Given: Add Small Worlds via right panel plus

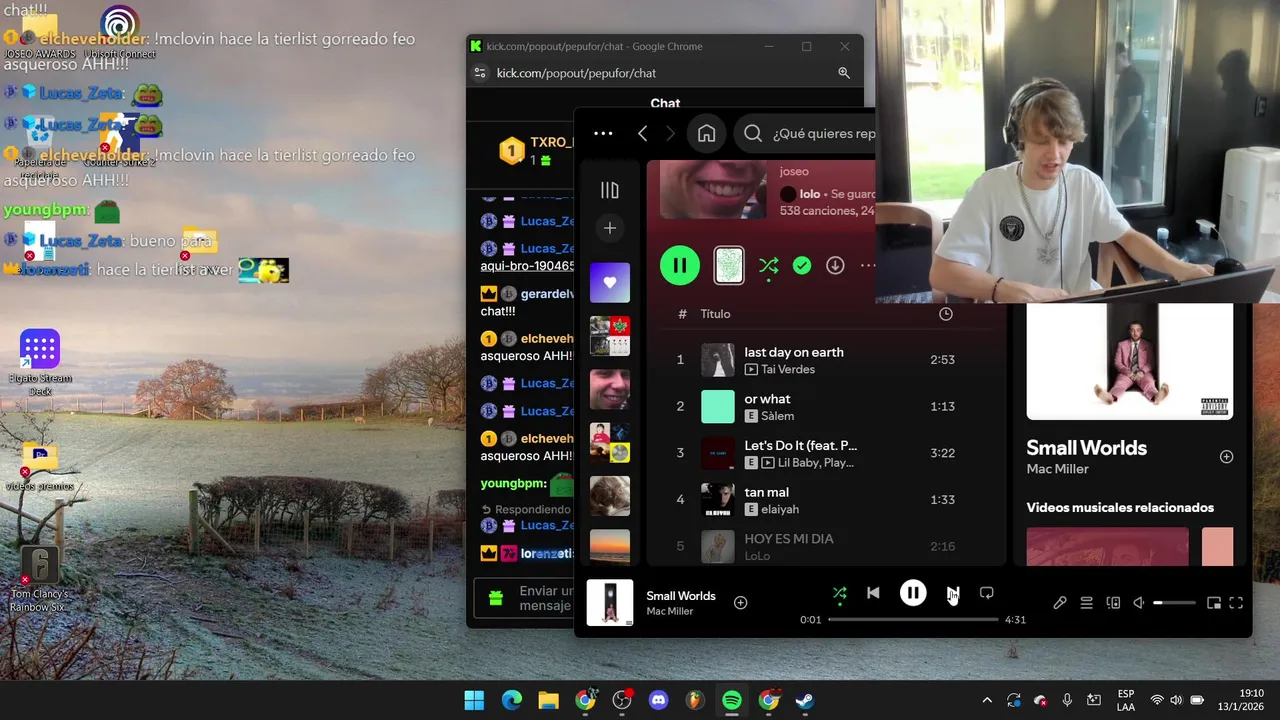Looking at the screenshot, I should (1226, 457).
